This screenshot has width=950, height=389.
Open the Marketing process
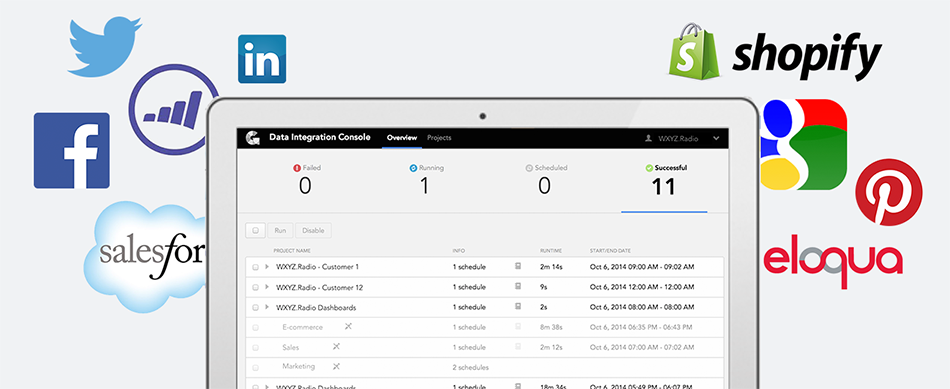point(299,367)
